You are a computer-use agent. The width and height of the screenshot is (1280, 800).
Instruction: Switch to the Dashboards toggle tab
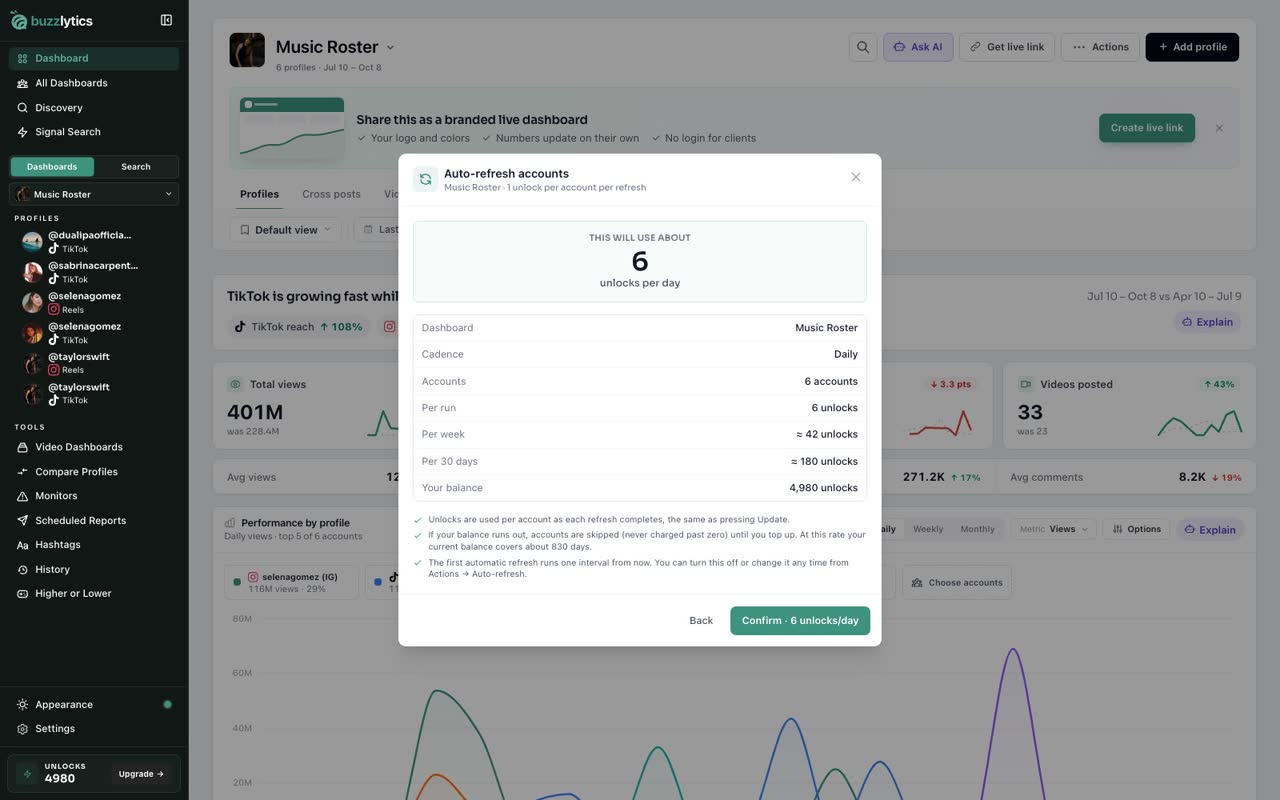52,167
